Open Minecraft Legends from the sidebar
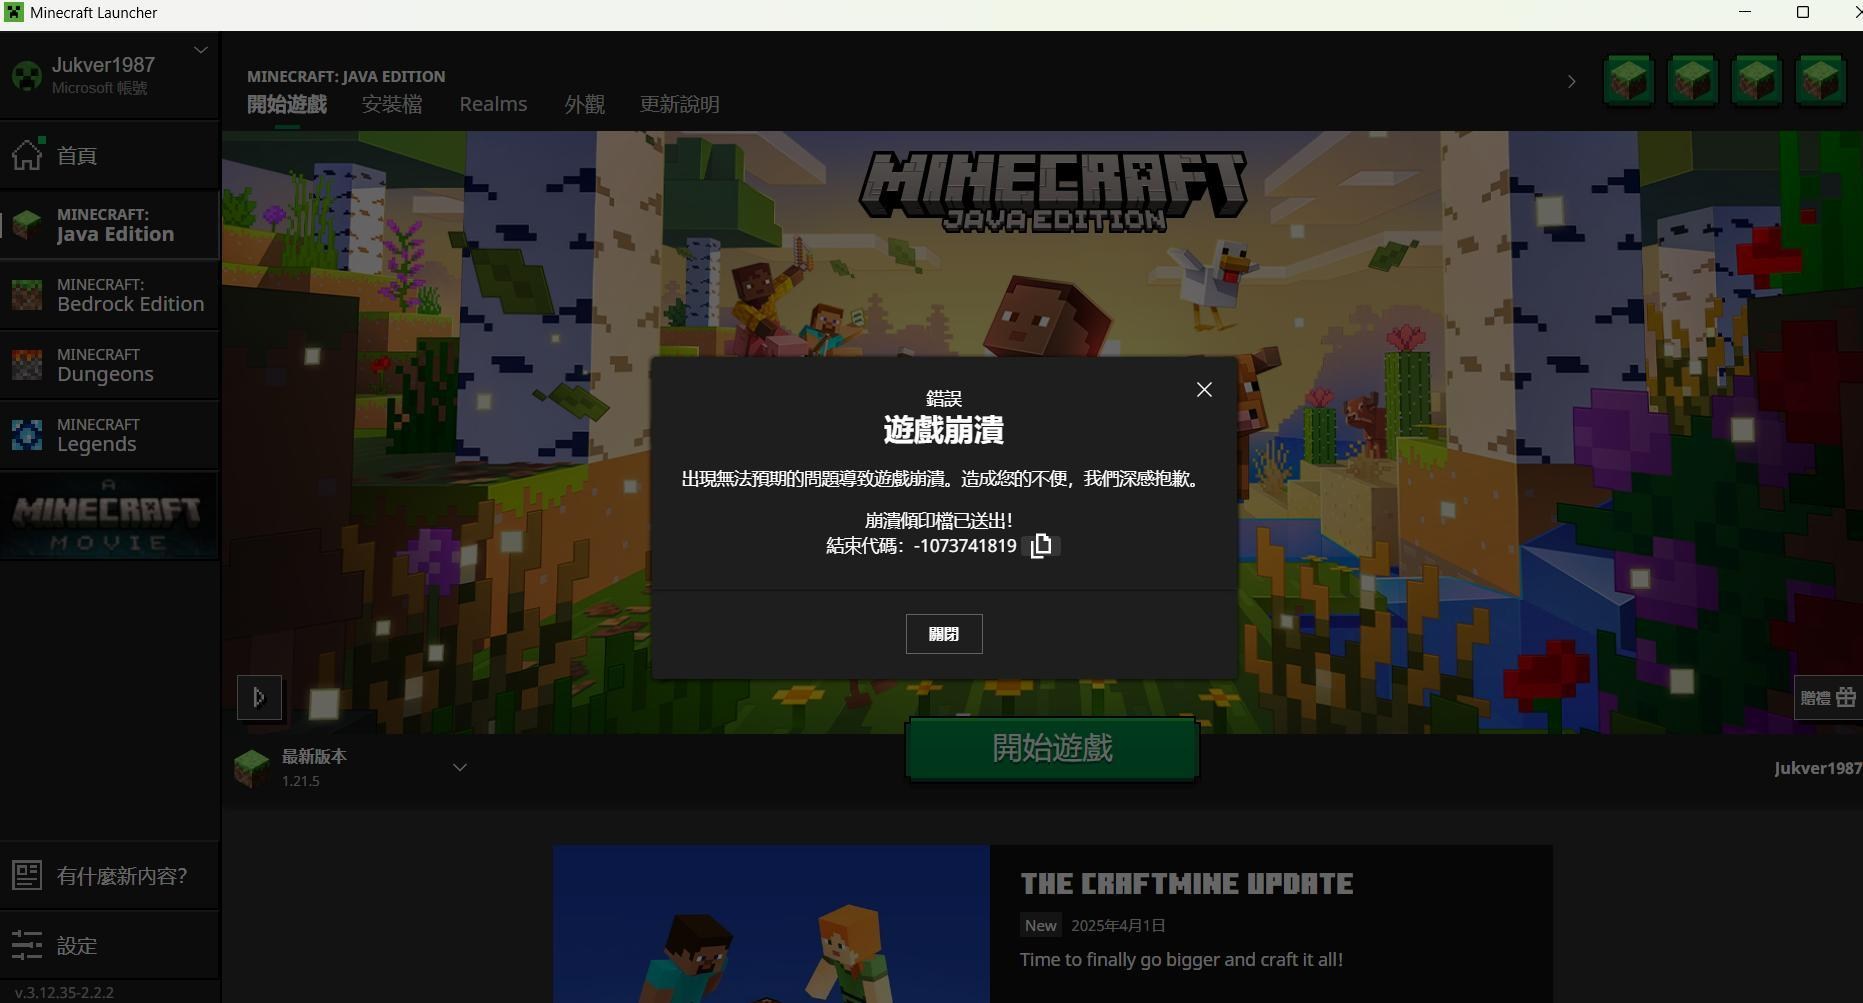 click(x=27, y=434)
